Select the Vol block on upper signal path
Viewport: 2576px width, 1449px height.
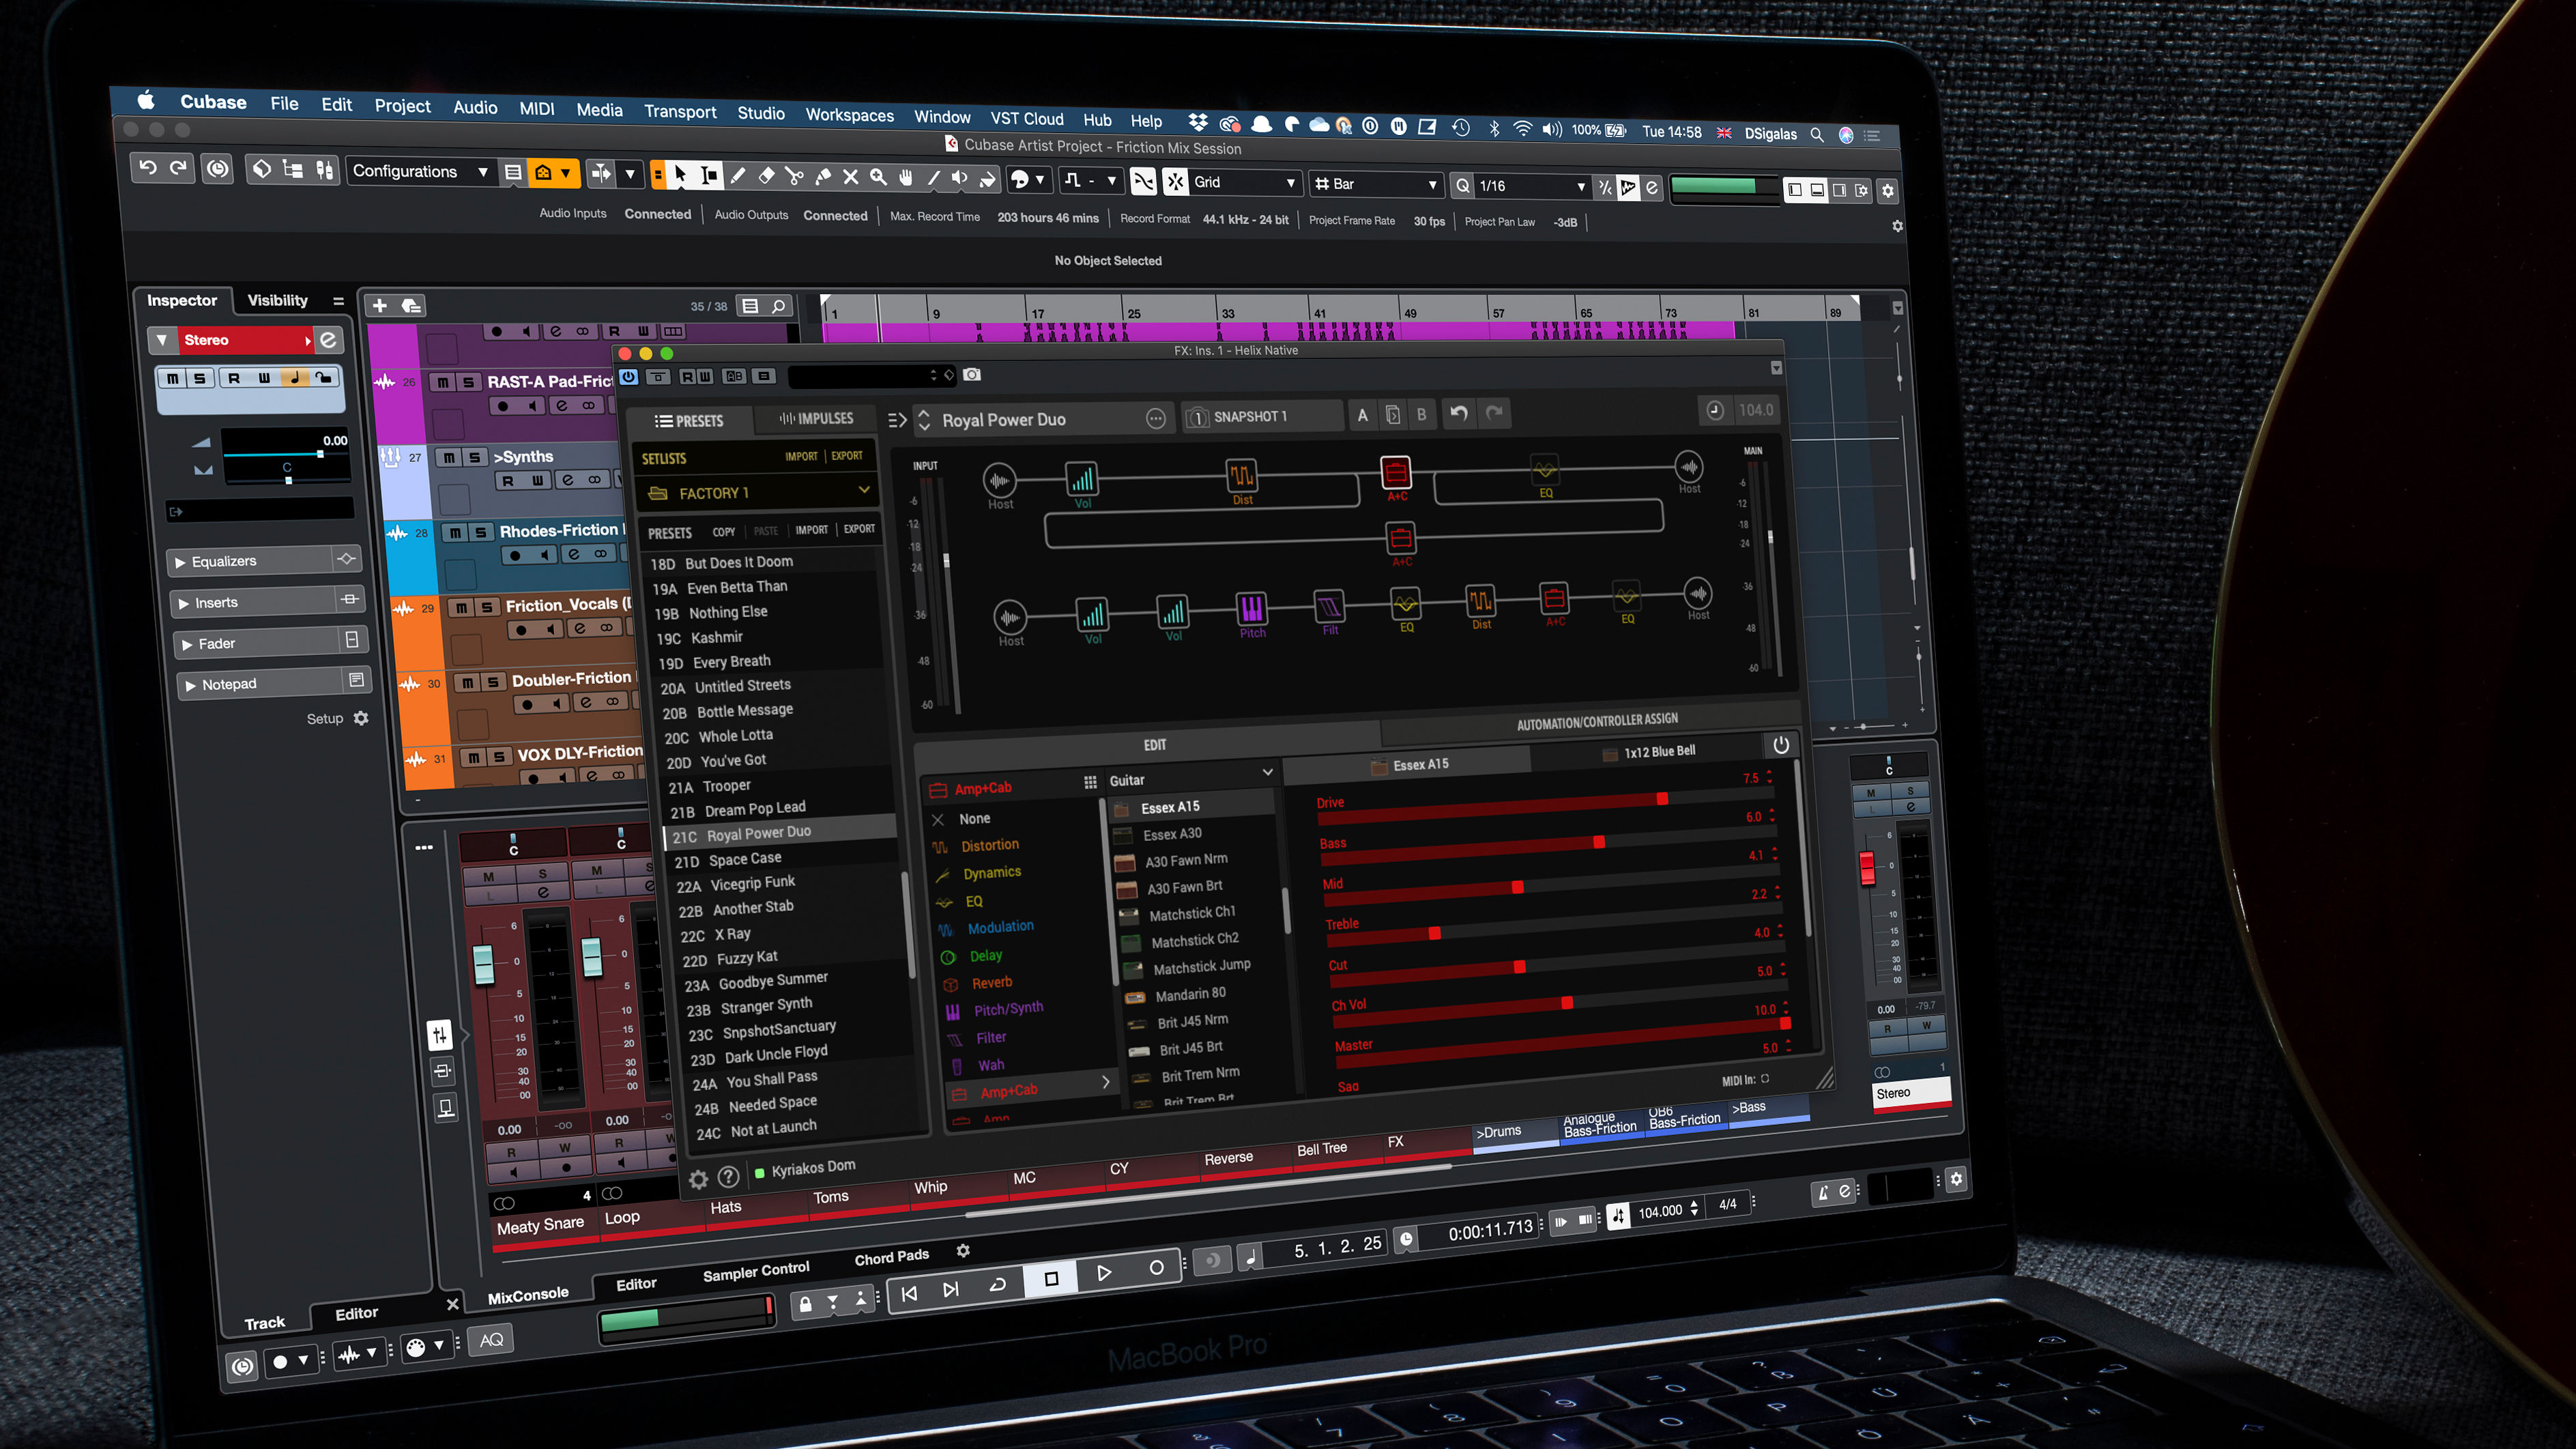pos(1081,479)
